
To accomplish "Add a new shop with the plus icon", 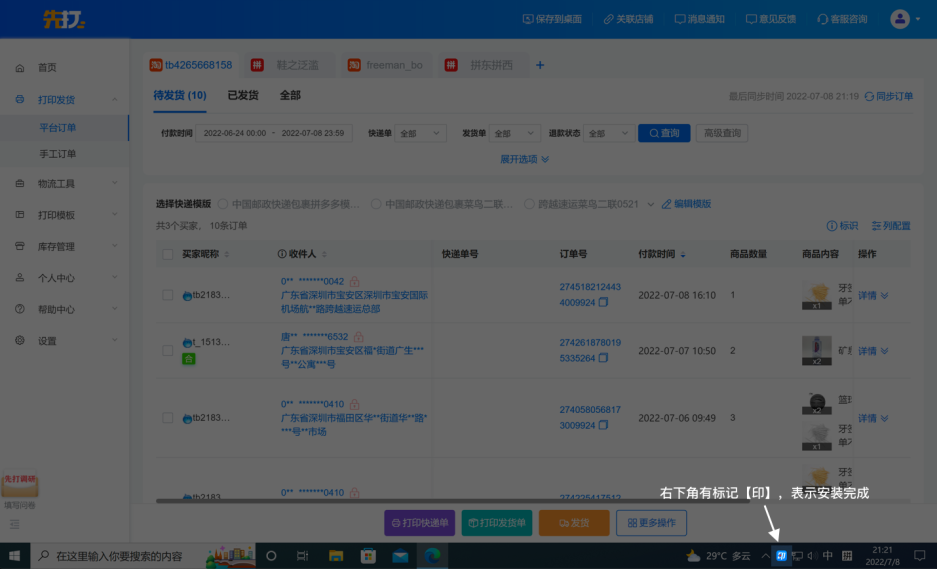I will 540,65.
